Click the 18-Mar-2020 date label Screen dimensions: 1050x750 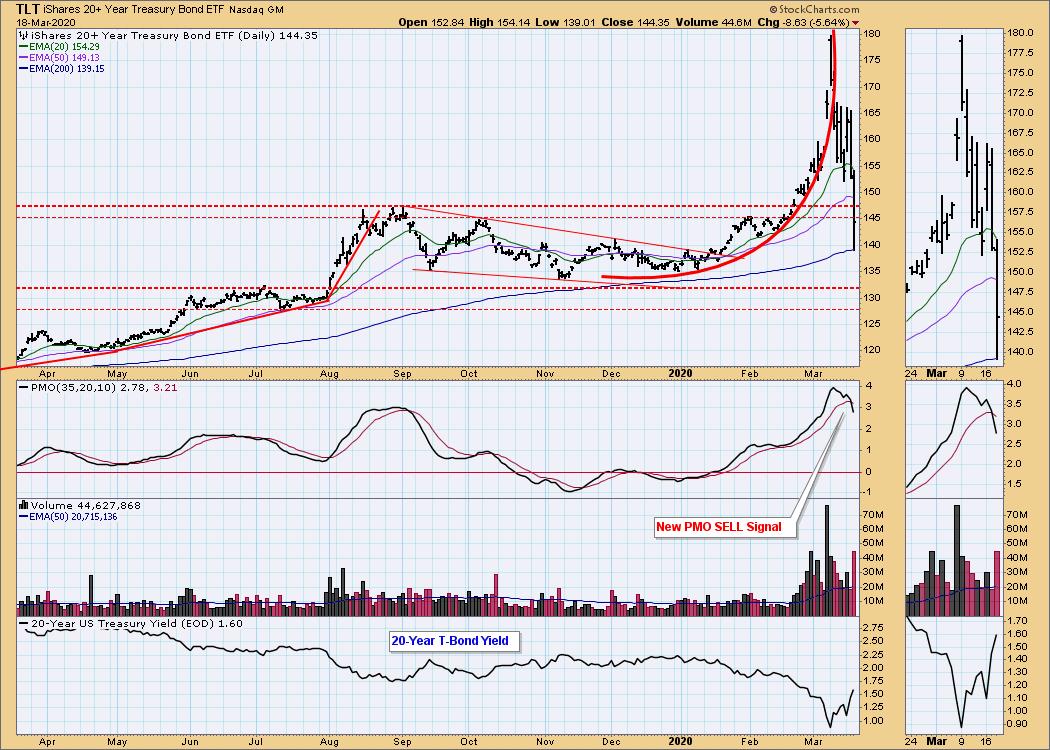tap(44, 22)
